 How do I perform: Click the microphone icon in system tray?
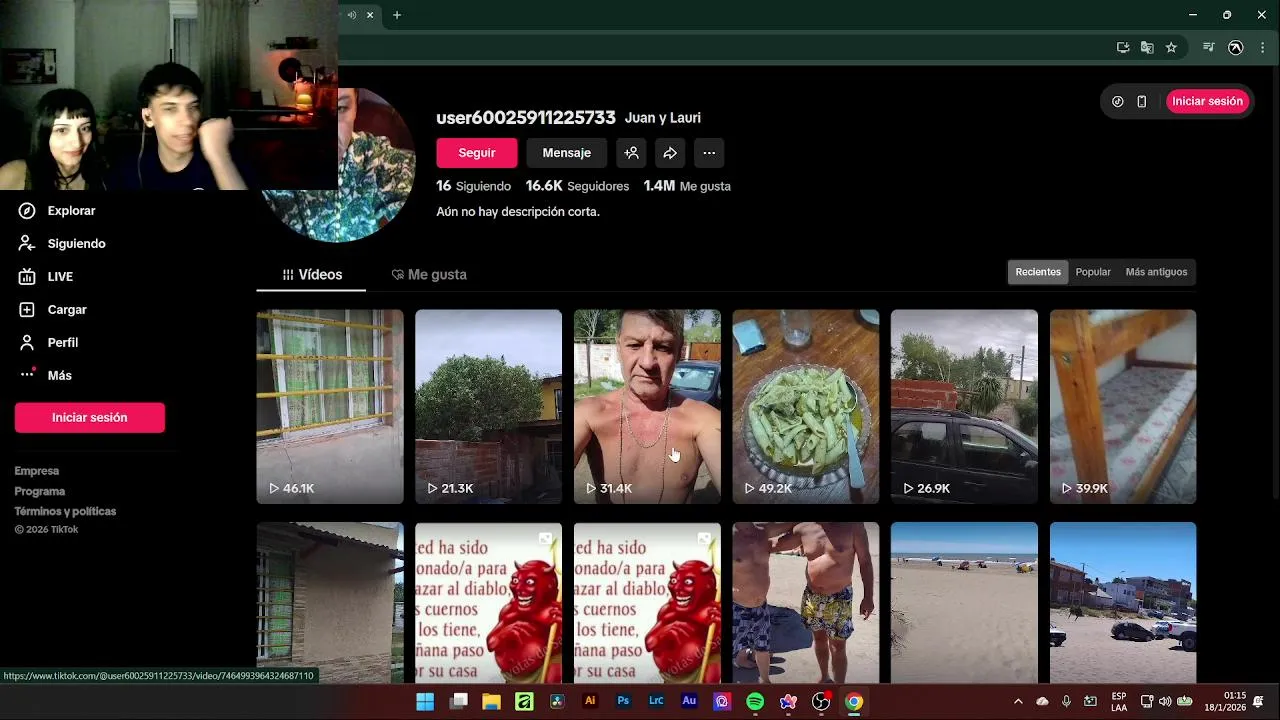[x=1066, y=702]
